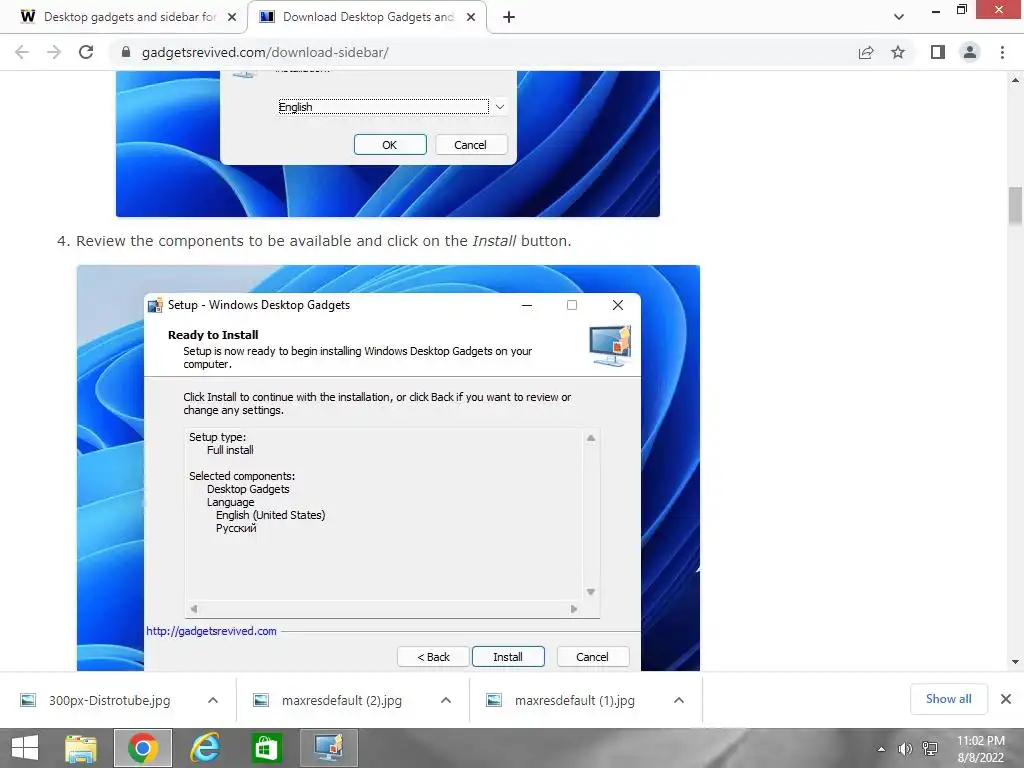Close the Desktop gadgets and sidebar tab
Image resolution: width=1024 pixels, height=768 pixels.
232,17
